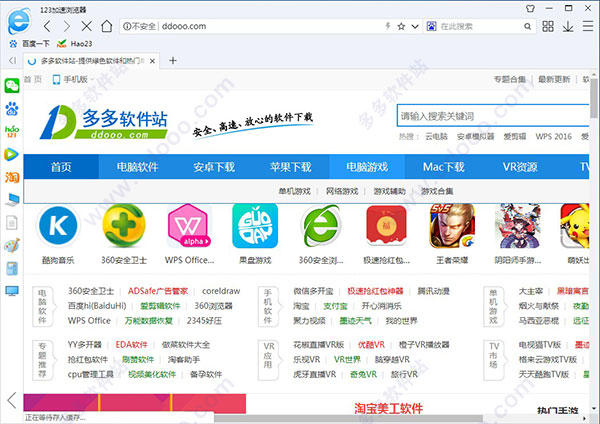Go back with the browser back arrow
The width and height of the screenshot is (600, 424).
tap(47, 26)
